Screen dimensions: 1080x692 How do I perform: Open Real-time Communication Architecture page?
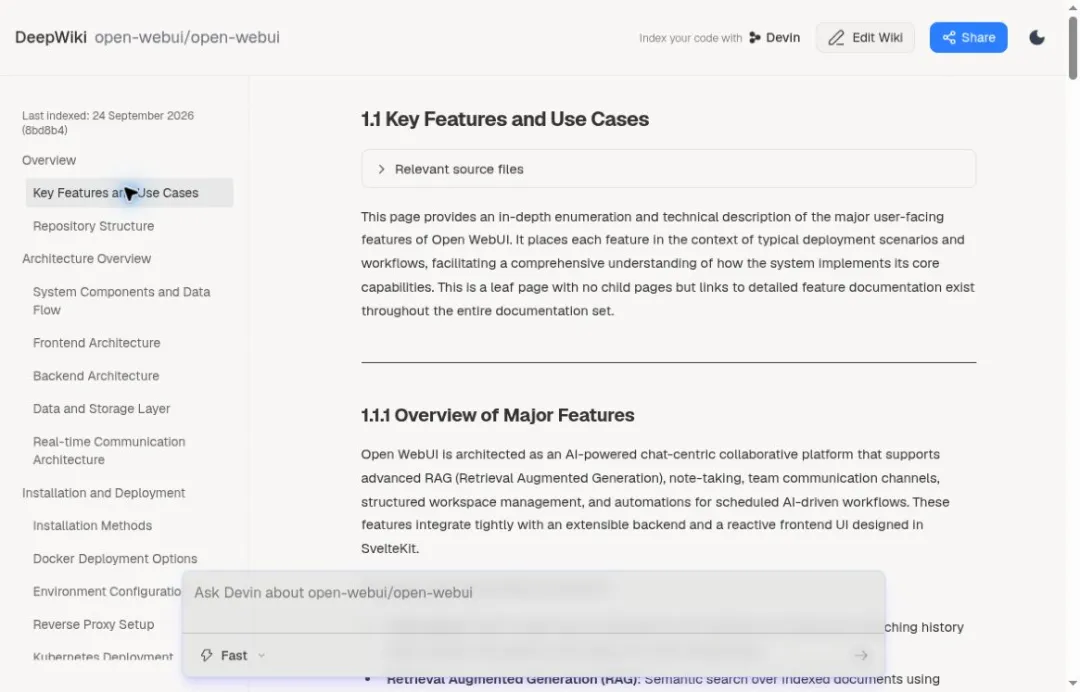[x=109, y=451]
